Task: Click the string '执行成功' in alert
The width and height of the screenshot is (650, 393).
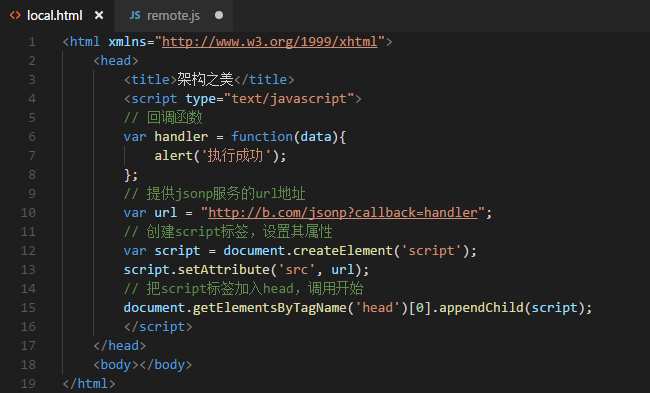Action: pyautogui.click(x=235, y=155)
